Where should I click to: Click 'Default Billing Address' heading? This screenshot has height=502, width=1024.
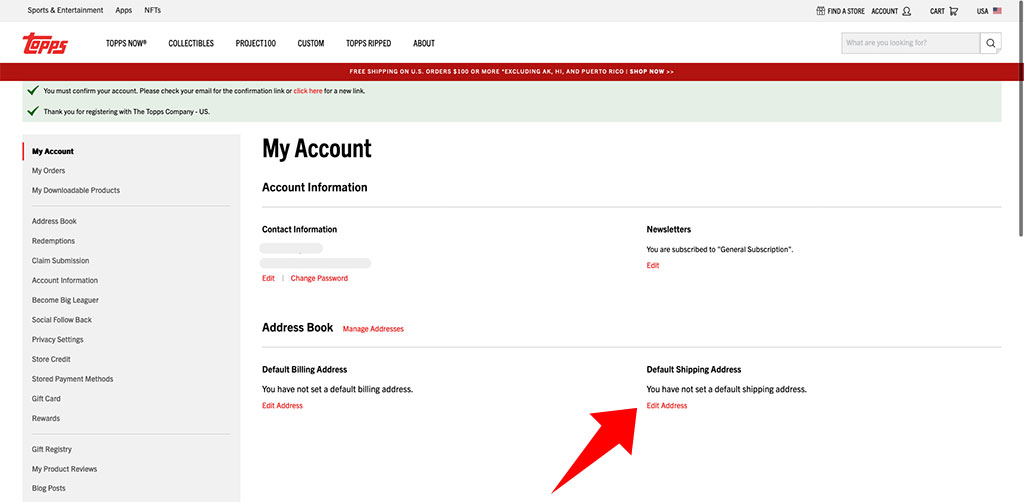304,369
